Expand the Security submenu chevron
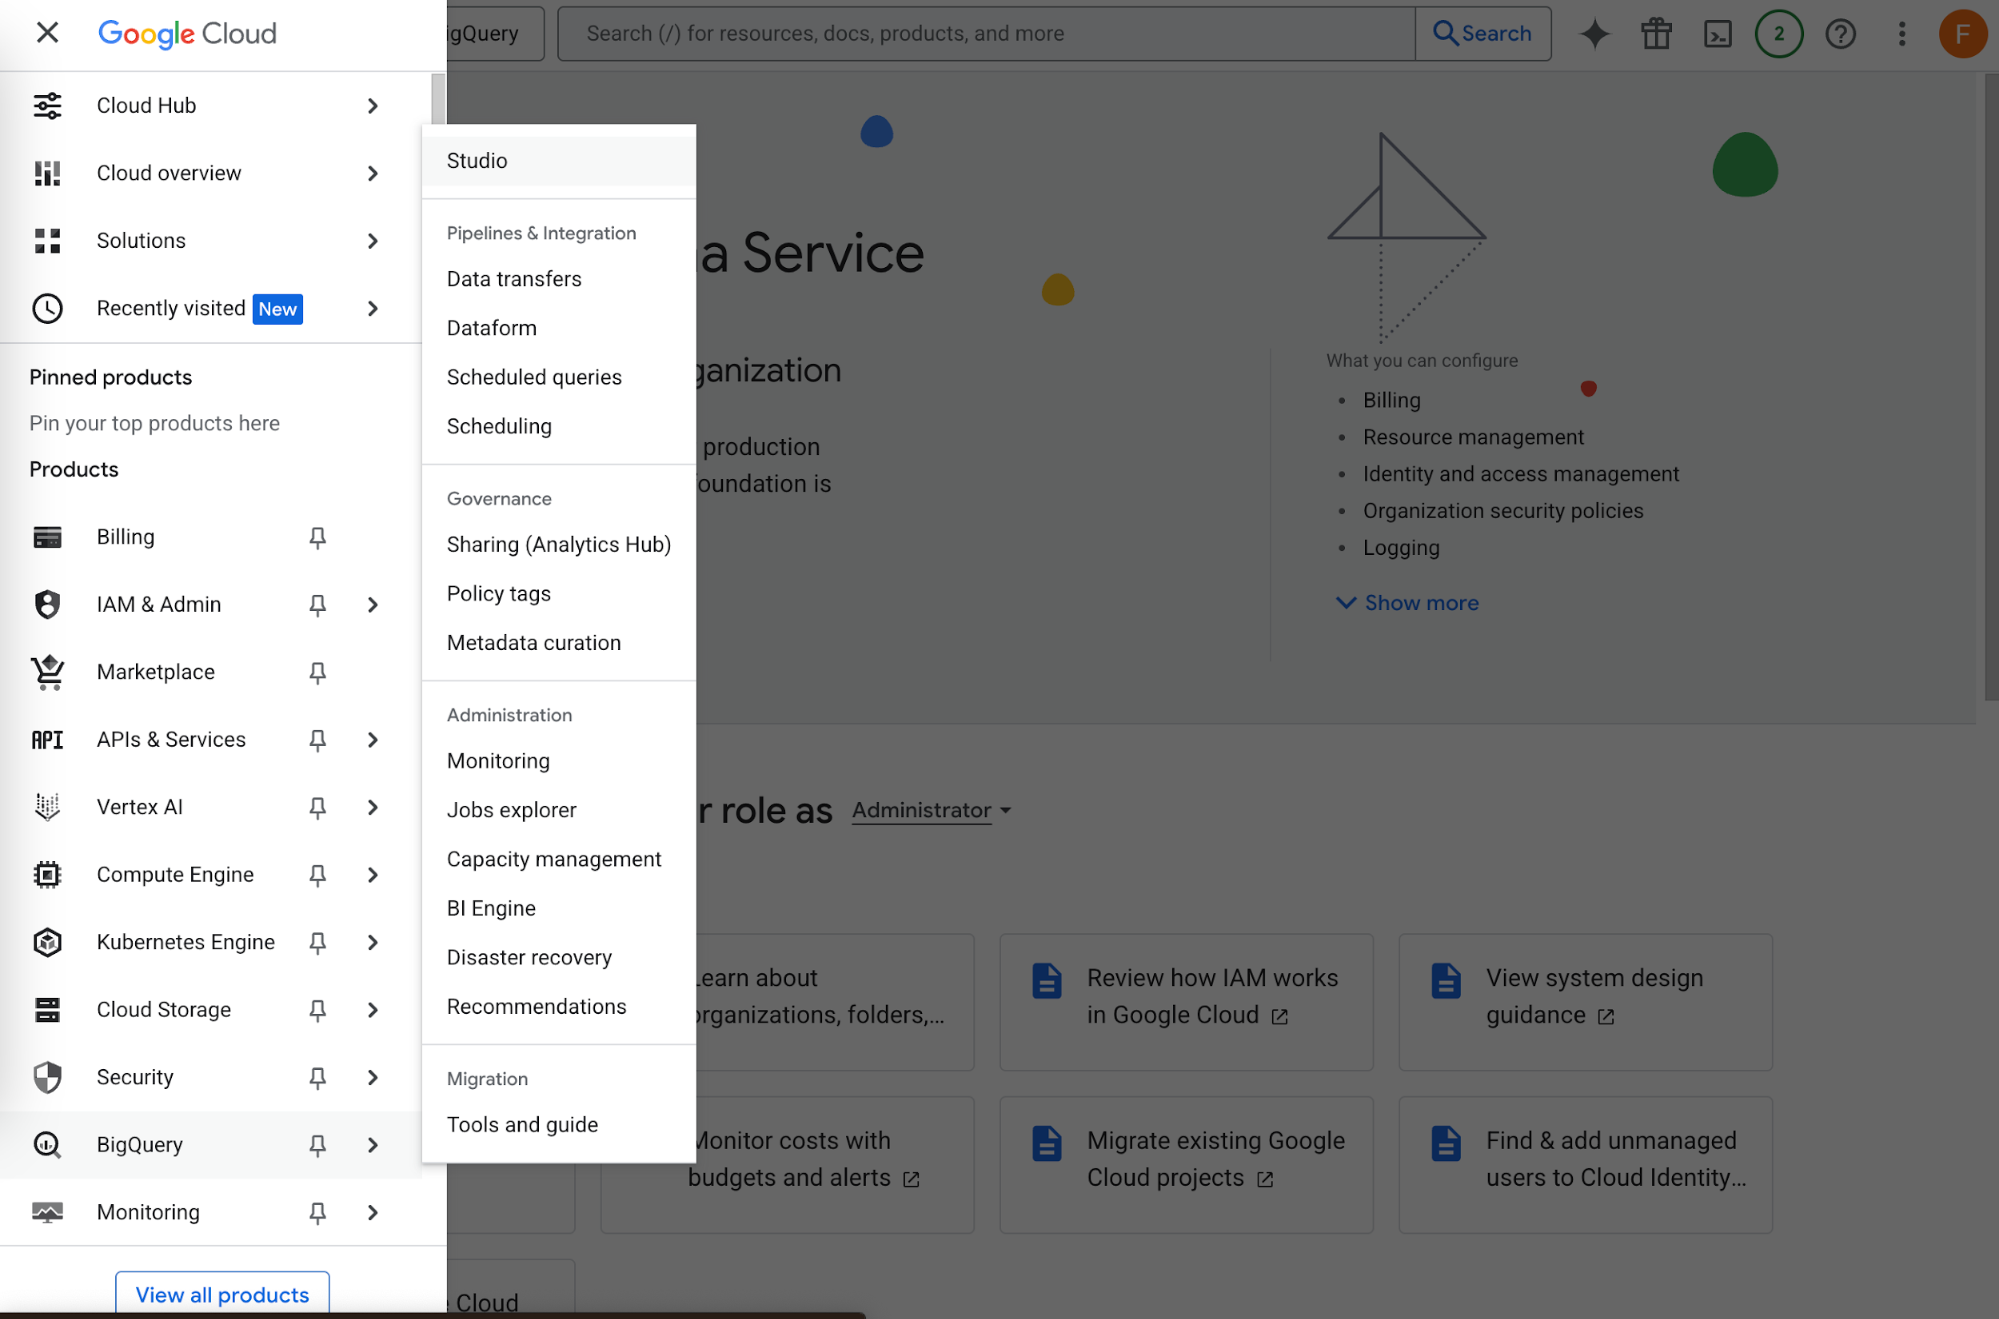Image resolution: width=1999 pixels, height=1319 pixels. click(x=372, y=1077)
